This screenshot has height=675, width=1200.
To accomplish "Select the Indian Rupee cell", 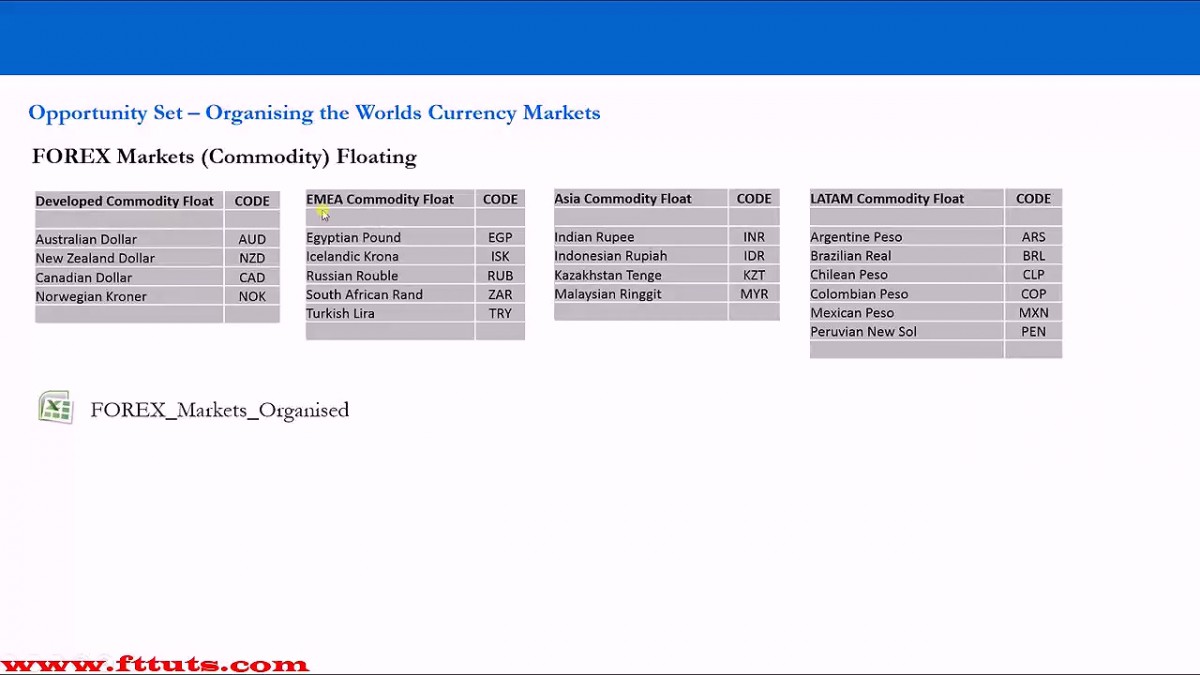I will [x=640, y=237].
